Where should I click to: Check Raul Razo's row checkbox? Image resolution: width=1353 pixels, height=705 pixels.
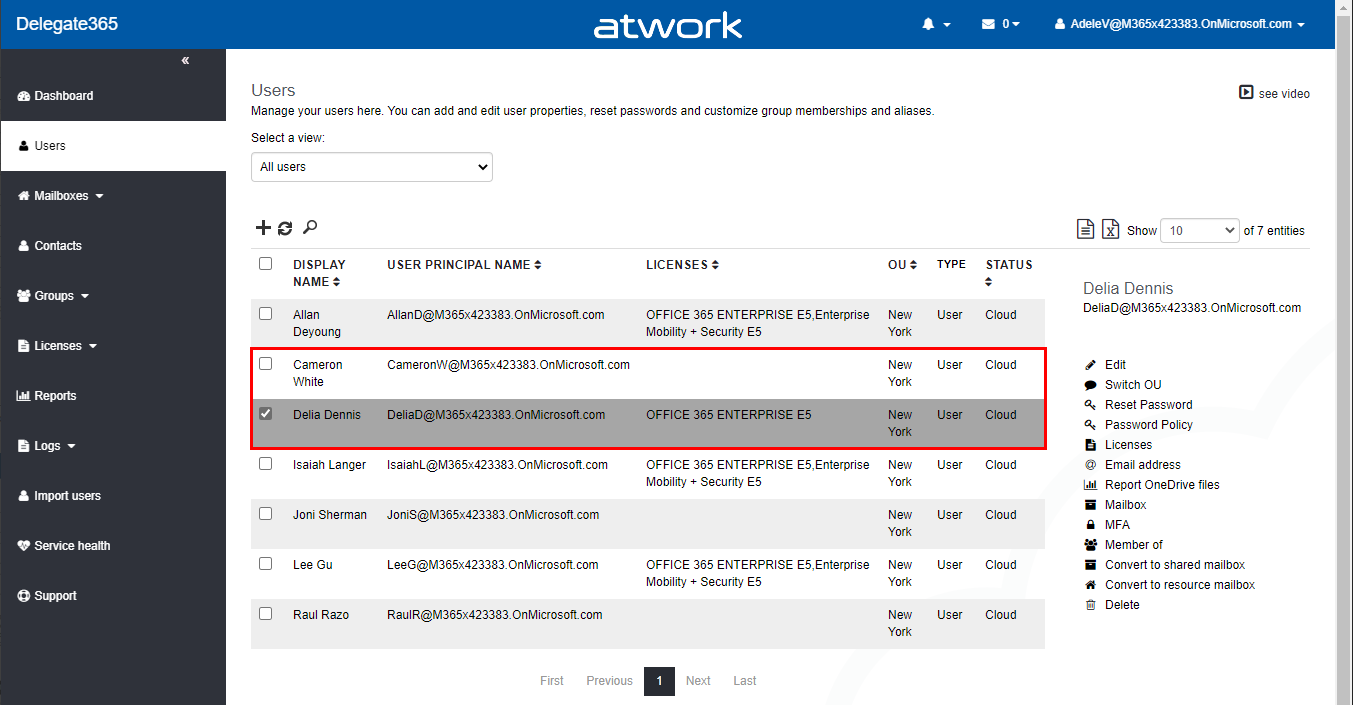click(265, 614)
